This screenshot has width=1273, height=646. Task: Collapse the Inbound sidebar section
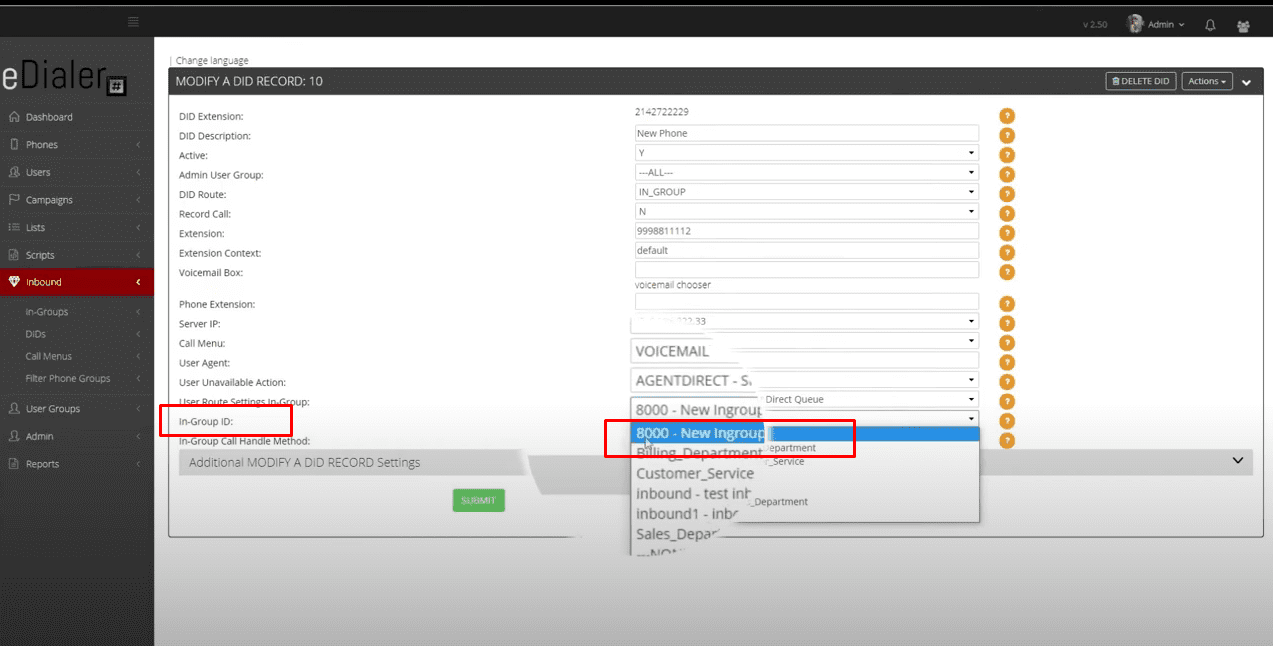[x=76, y=282]
